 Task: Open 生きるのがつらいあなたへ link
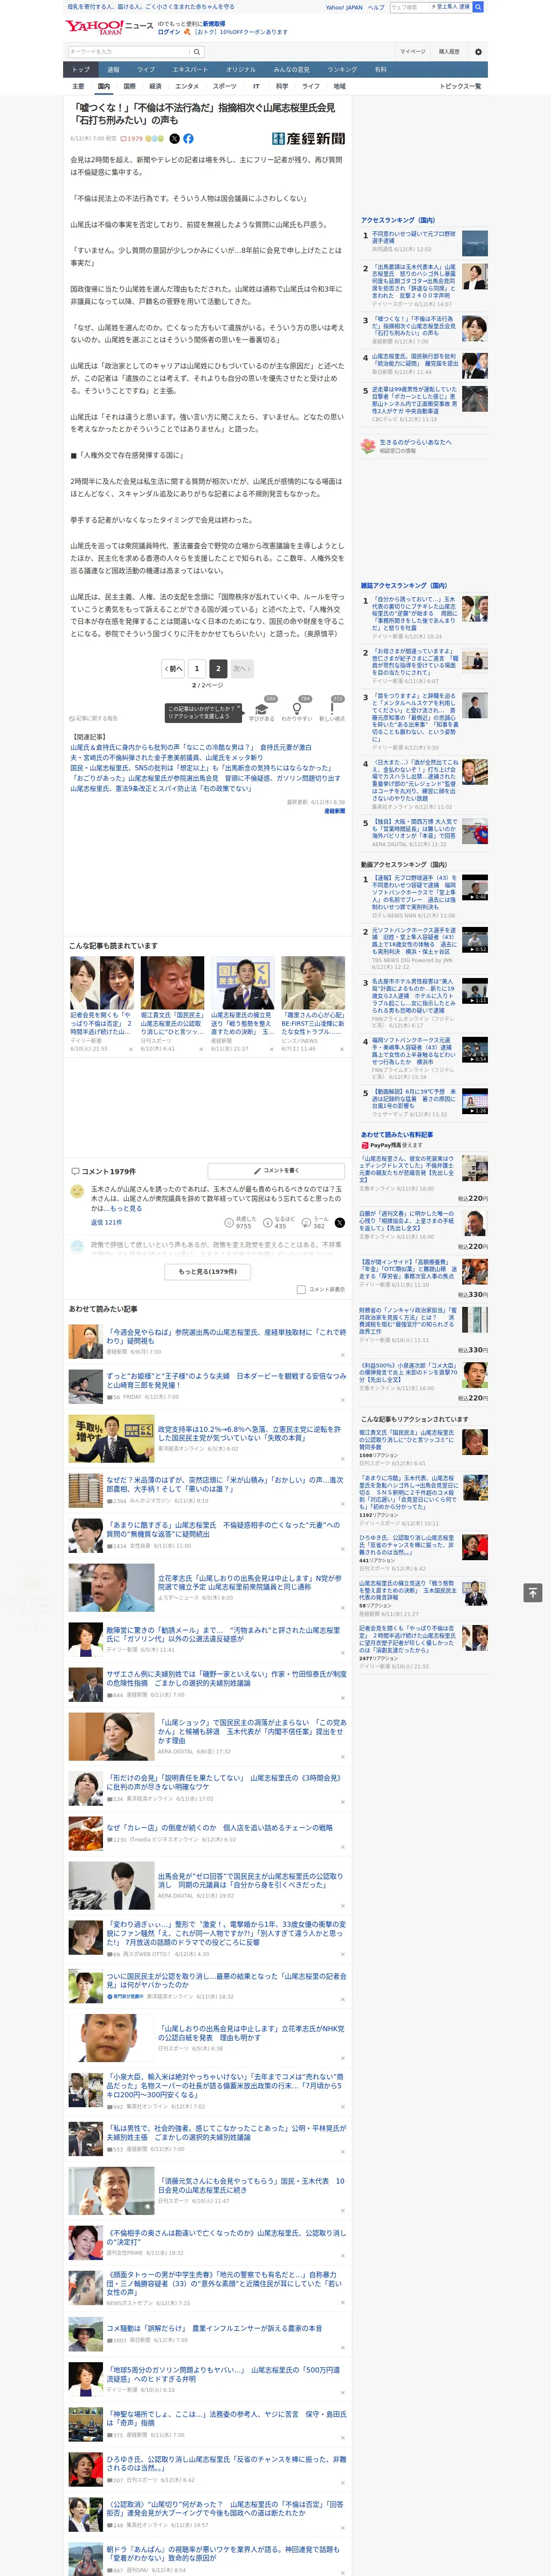[x=415, y=442]
